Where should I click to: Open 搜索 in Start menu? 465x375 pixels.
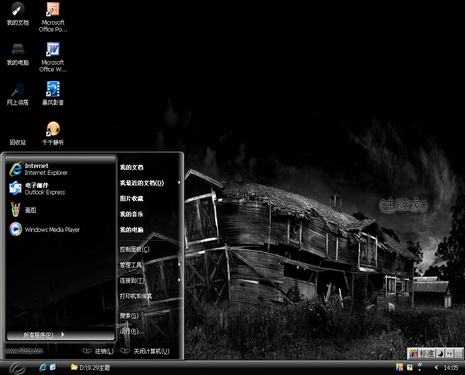click(x=129, y=315)
